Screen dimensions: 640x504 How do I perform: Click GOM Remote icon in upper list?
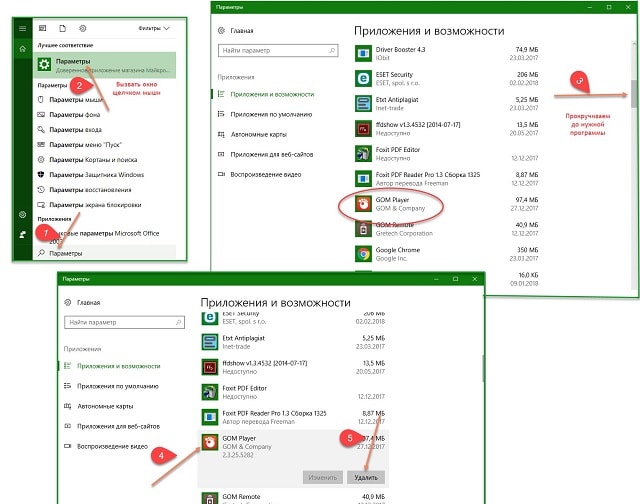click(x=363, y=229)
